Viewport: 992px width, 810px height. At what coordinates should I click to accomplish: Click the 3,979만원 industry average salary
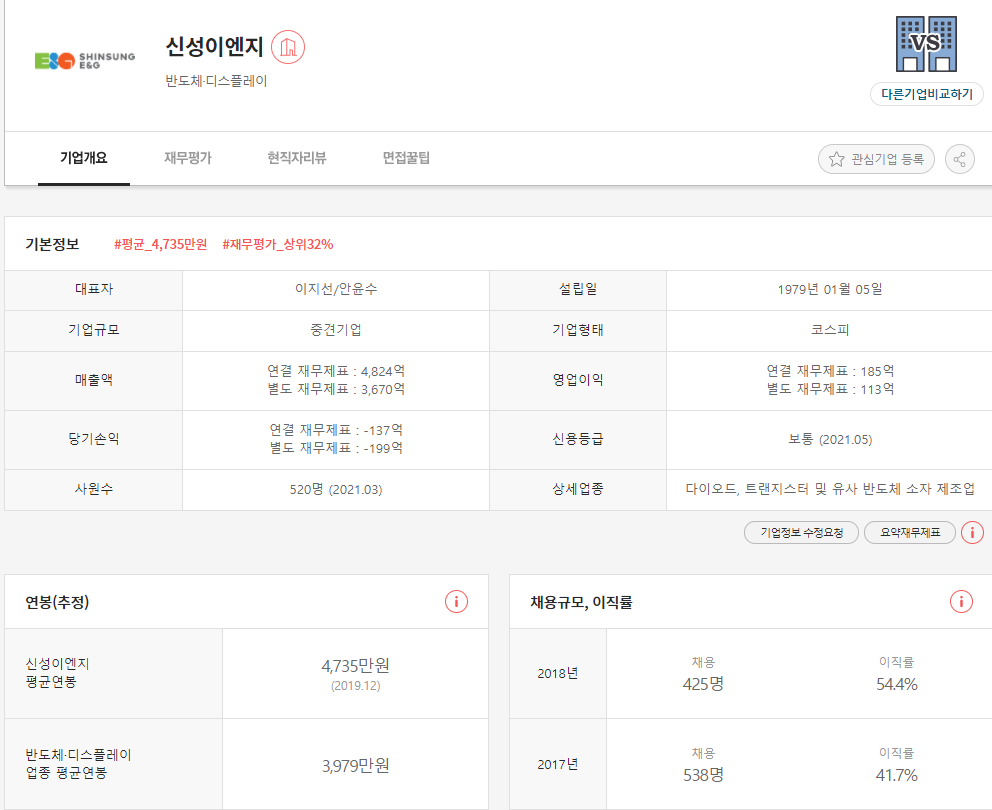point(356,766)
